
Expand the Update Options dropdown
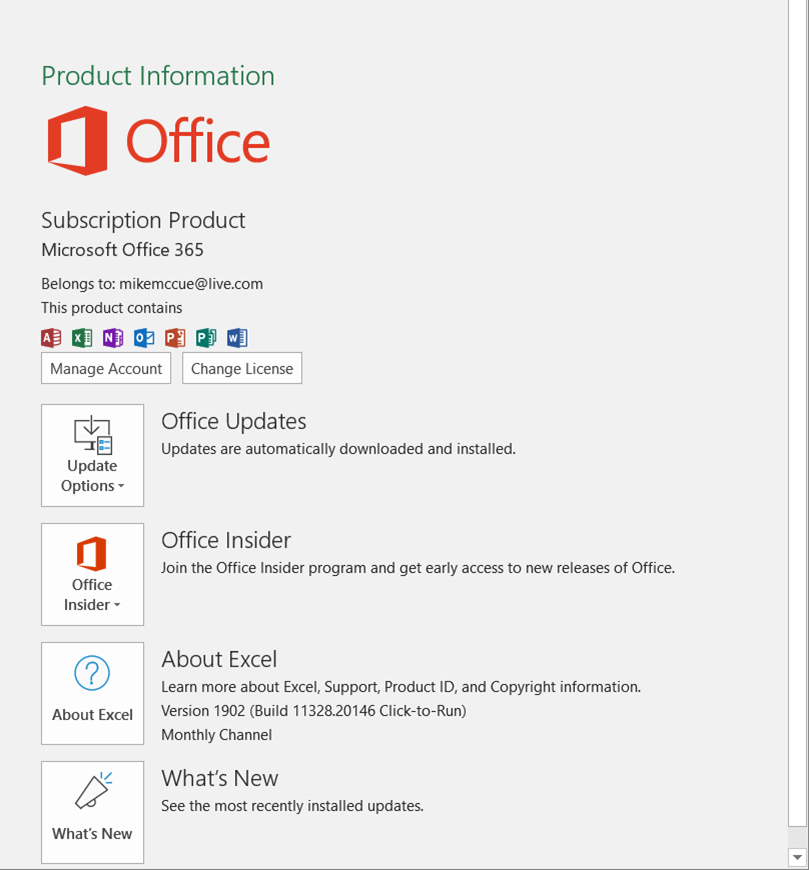[x=93, y=455]
